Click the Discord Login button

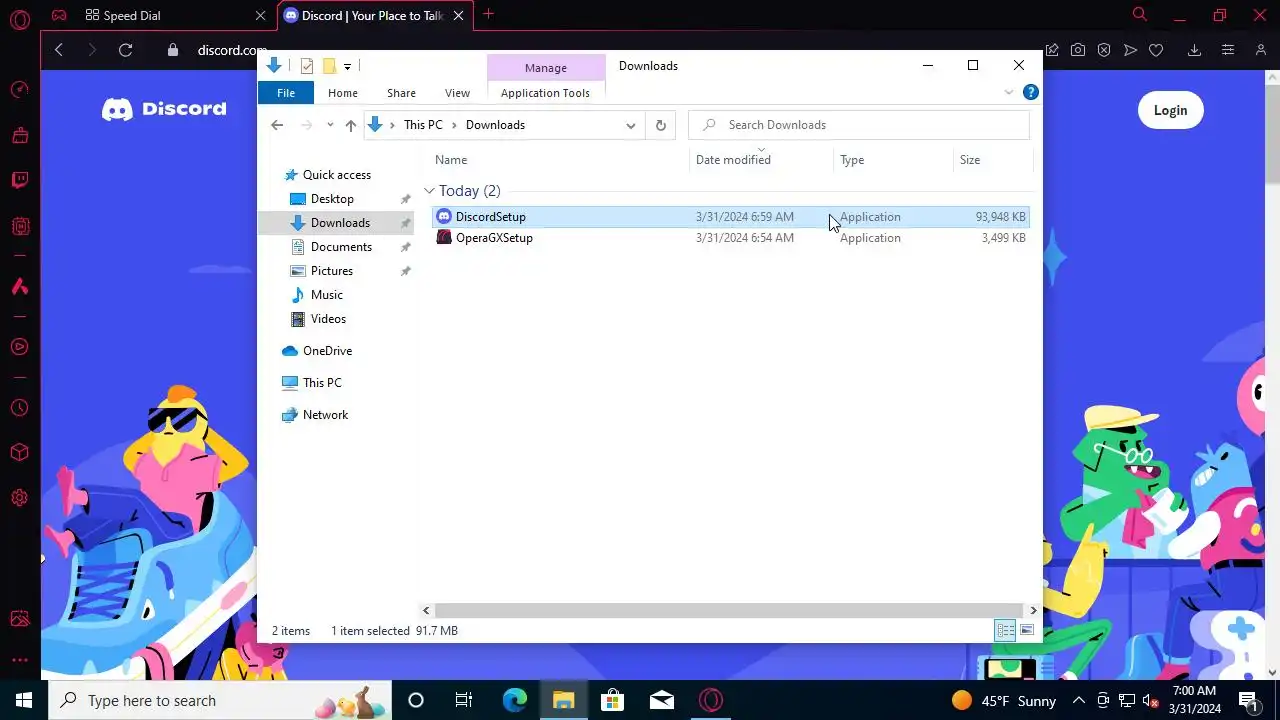[1170, 110]
